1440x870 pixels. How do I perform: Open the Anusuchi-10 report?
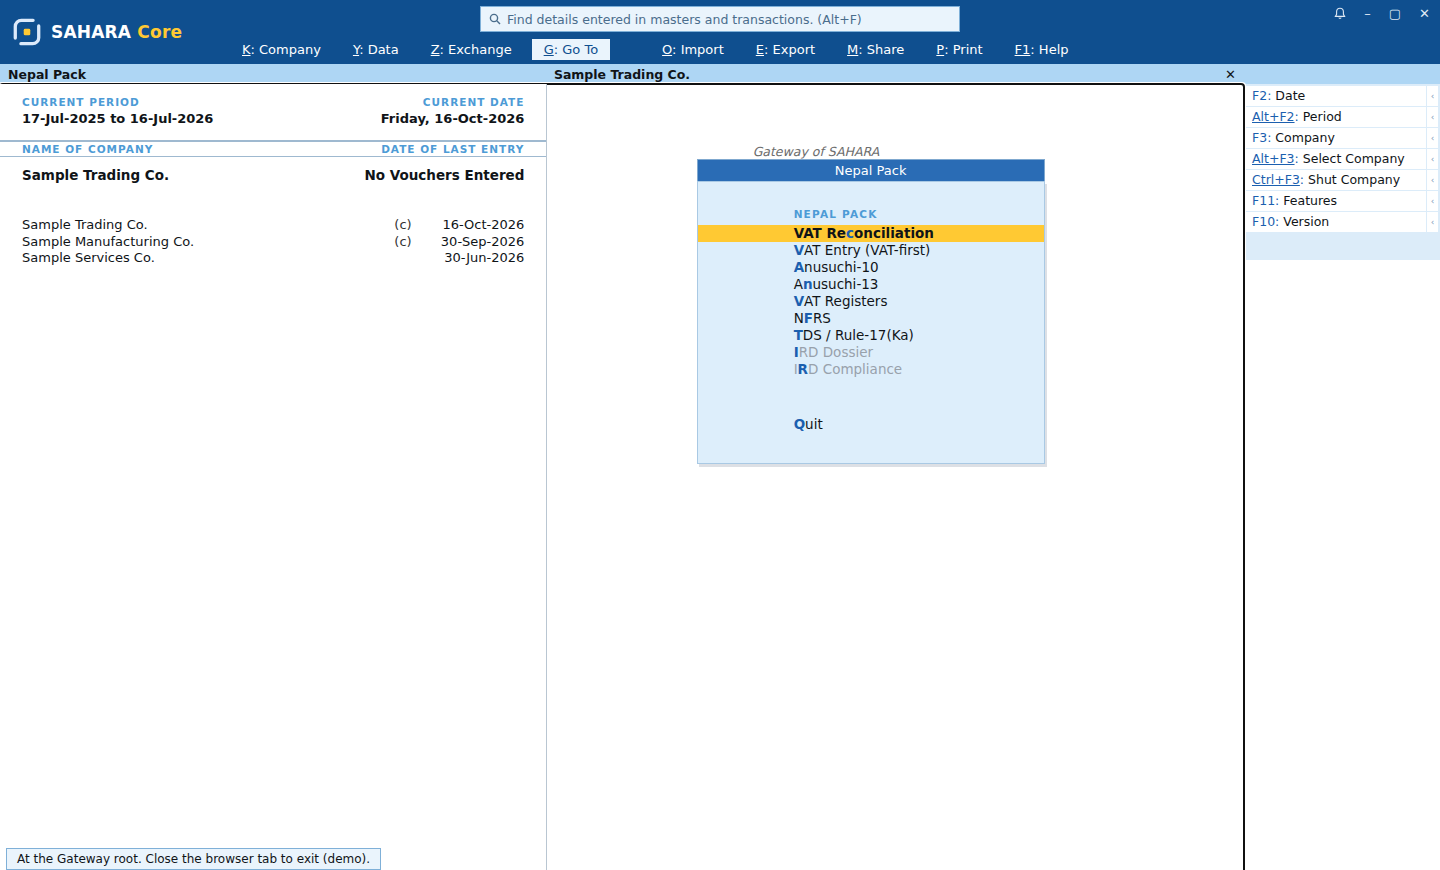coord(871,267)
